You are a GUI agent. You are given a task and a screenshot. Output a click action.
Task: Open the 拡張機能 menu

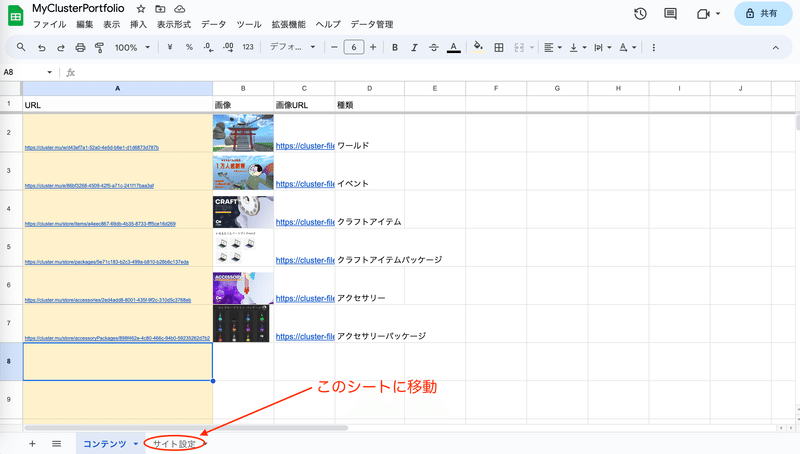tap(288, 24)
